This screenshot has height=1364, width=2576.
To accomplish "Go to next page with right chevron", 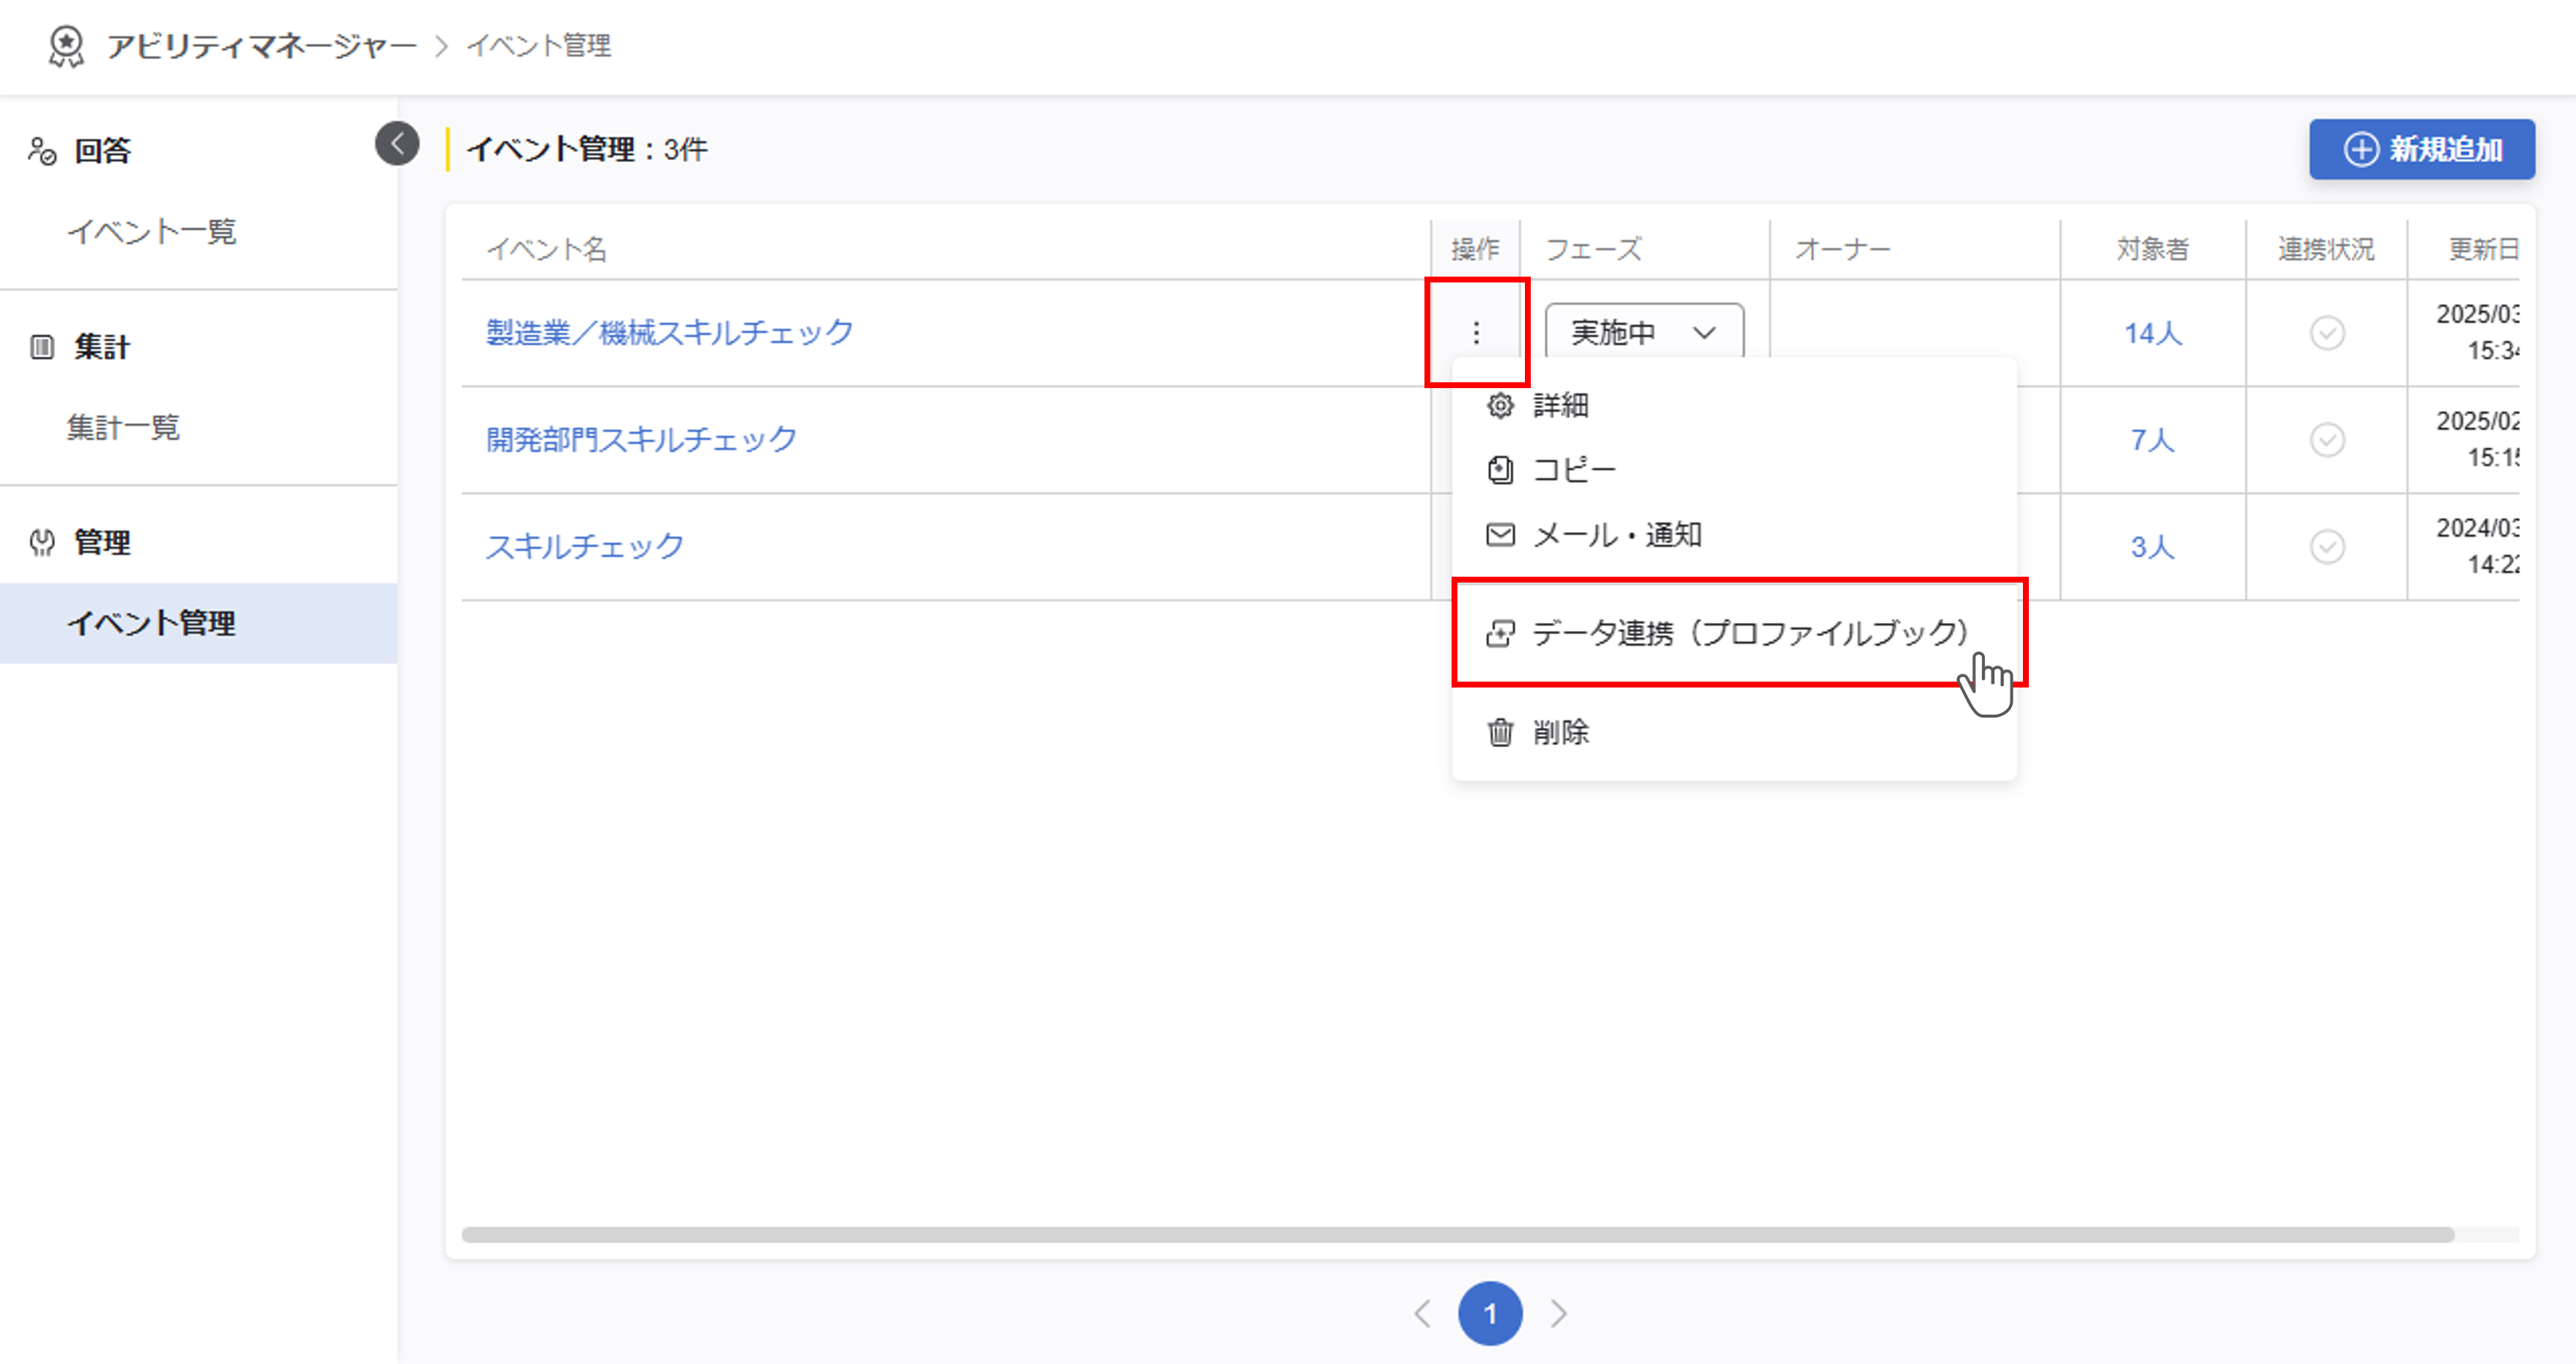I will point(1558,1313).
